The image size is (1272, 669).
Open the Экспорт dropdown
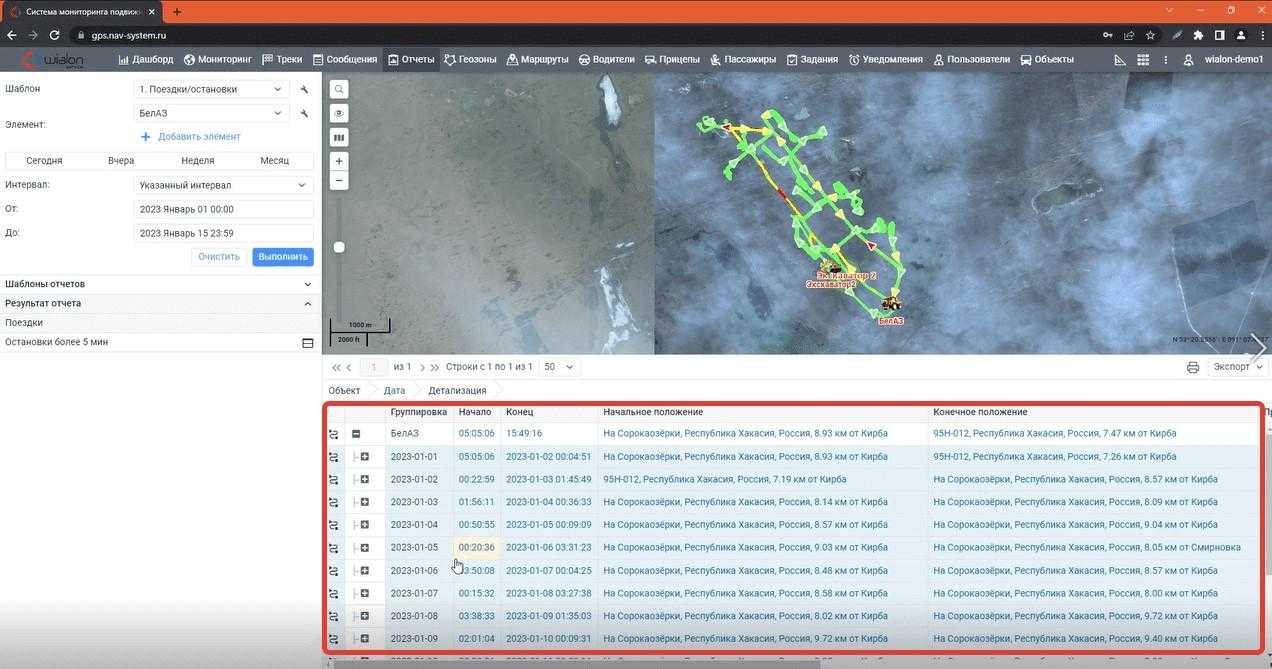tap(1238, 367)
